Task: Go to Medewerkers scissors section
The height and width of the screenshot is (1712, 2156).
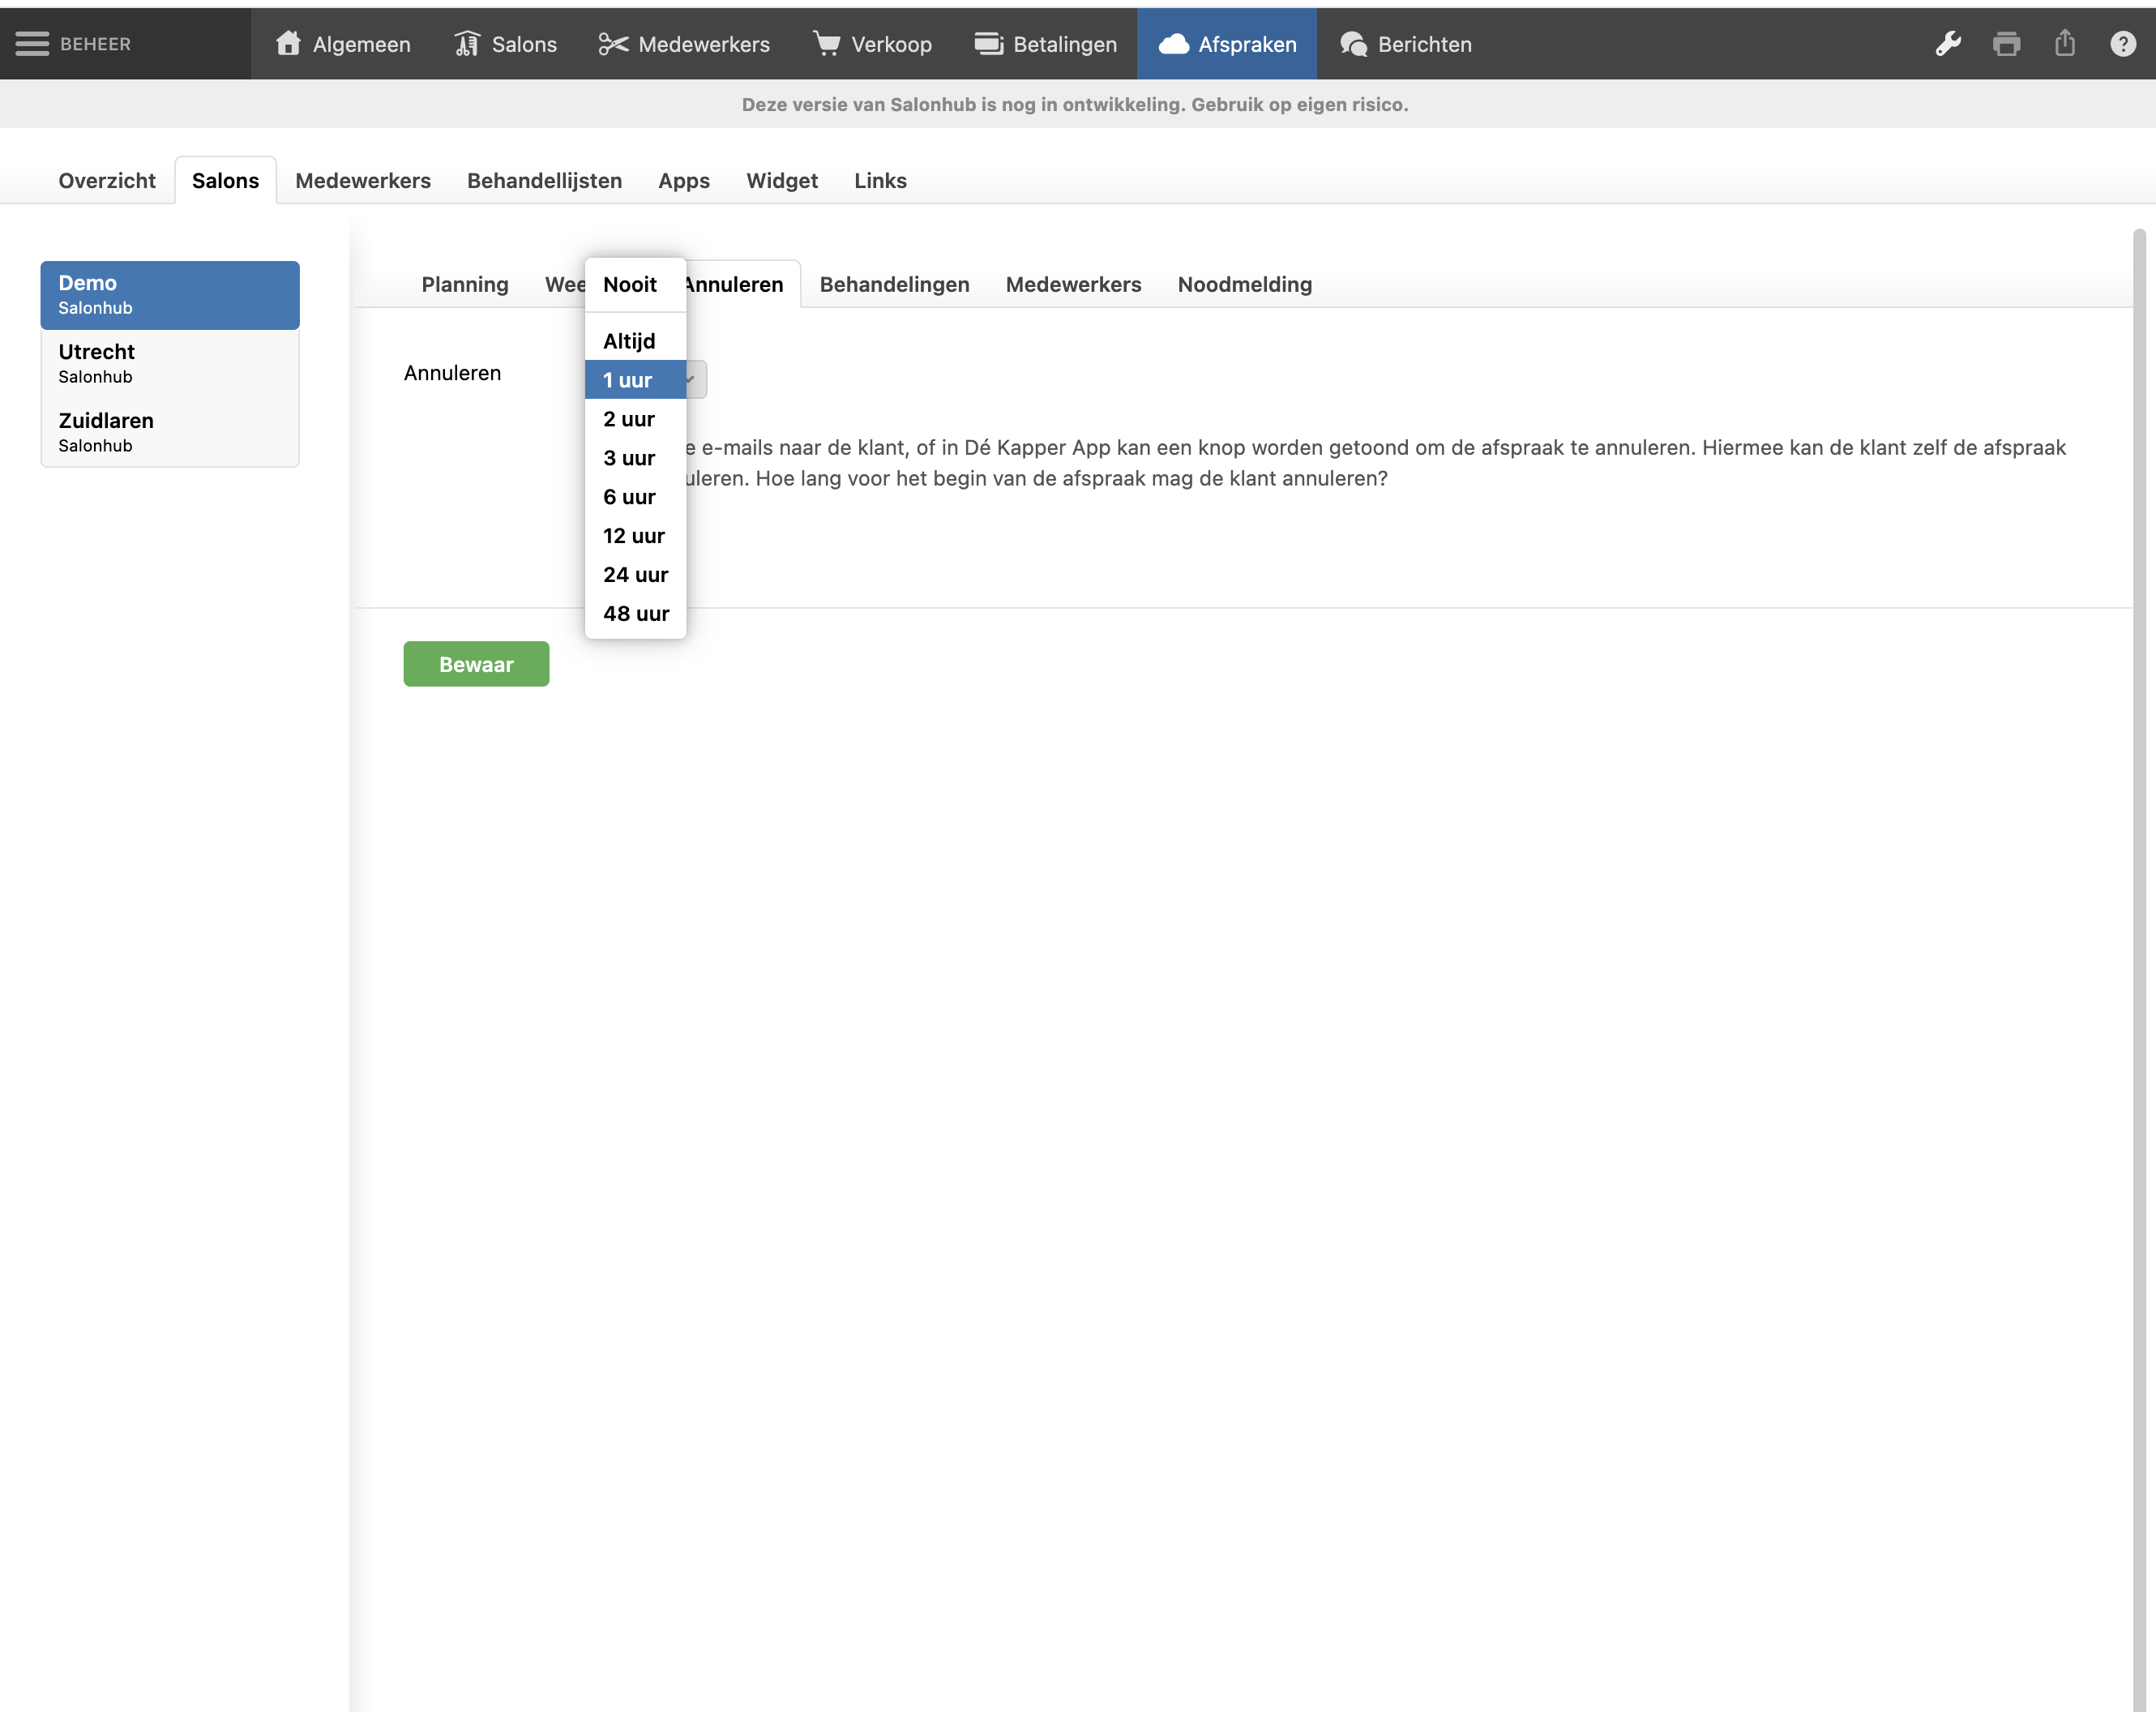Action: tap(684, 44)
